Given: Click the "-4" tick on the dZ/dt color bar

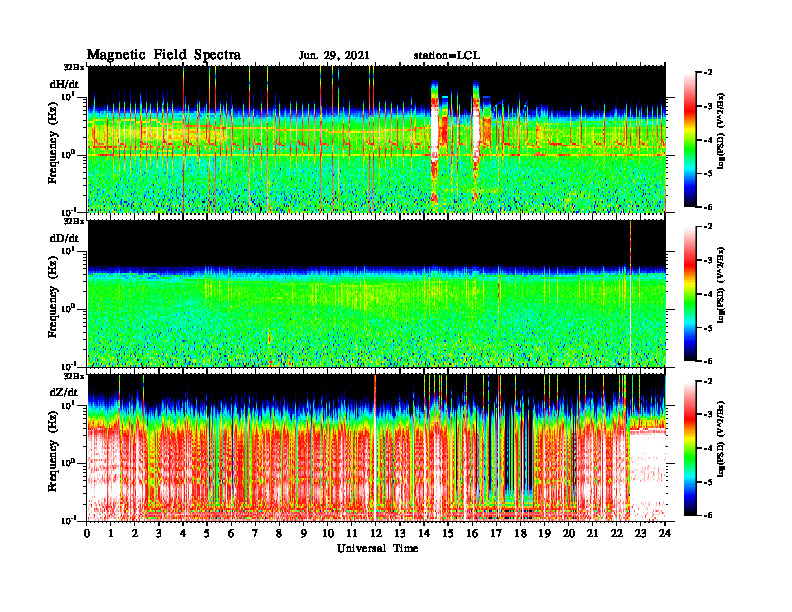Looking at the screenshot, I should 707,448.
